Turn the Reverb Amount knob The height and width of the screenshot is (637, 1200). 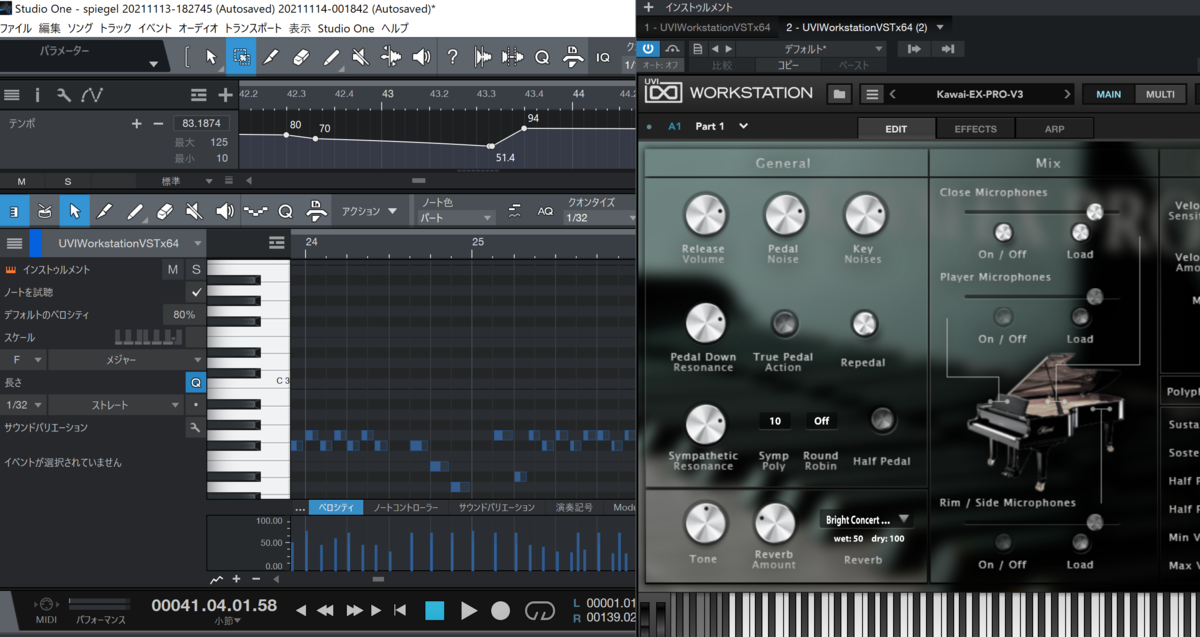(x=774, y=523)
